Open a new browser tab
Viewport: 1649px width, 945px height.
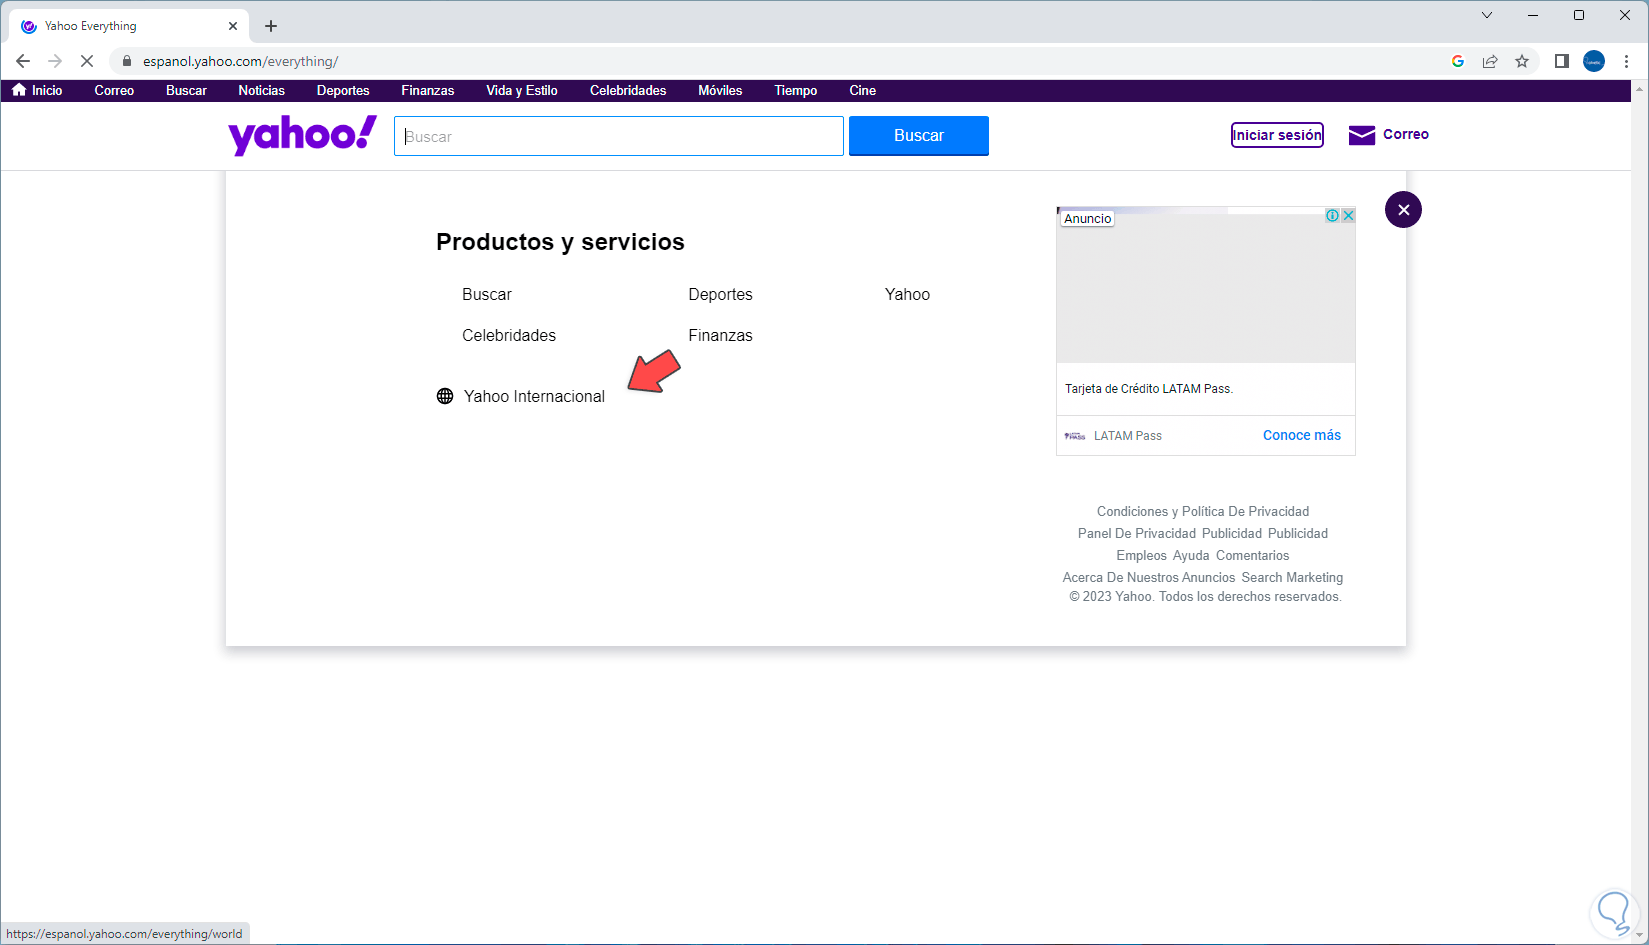[271, 26]
